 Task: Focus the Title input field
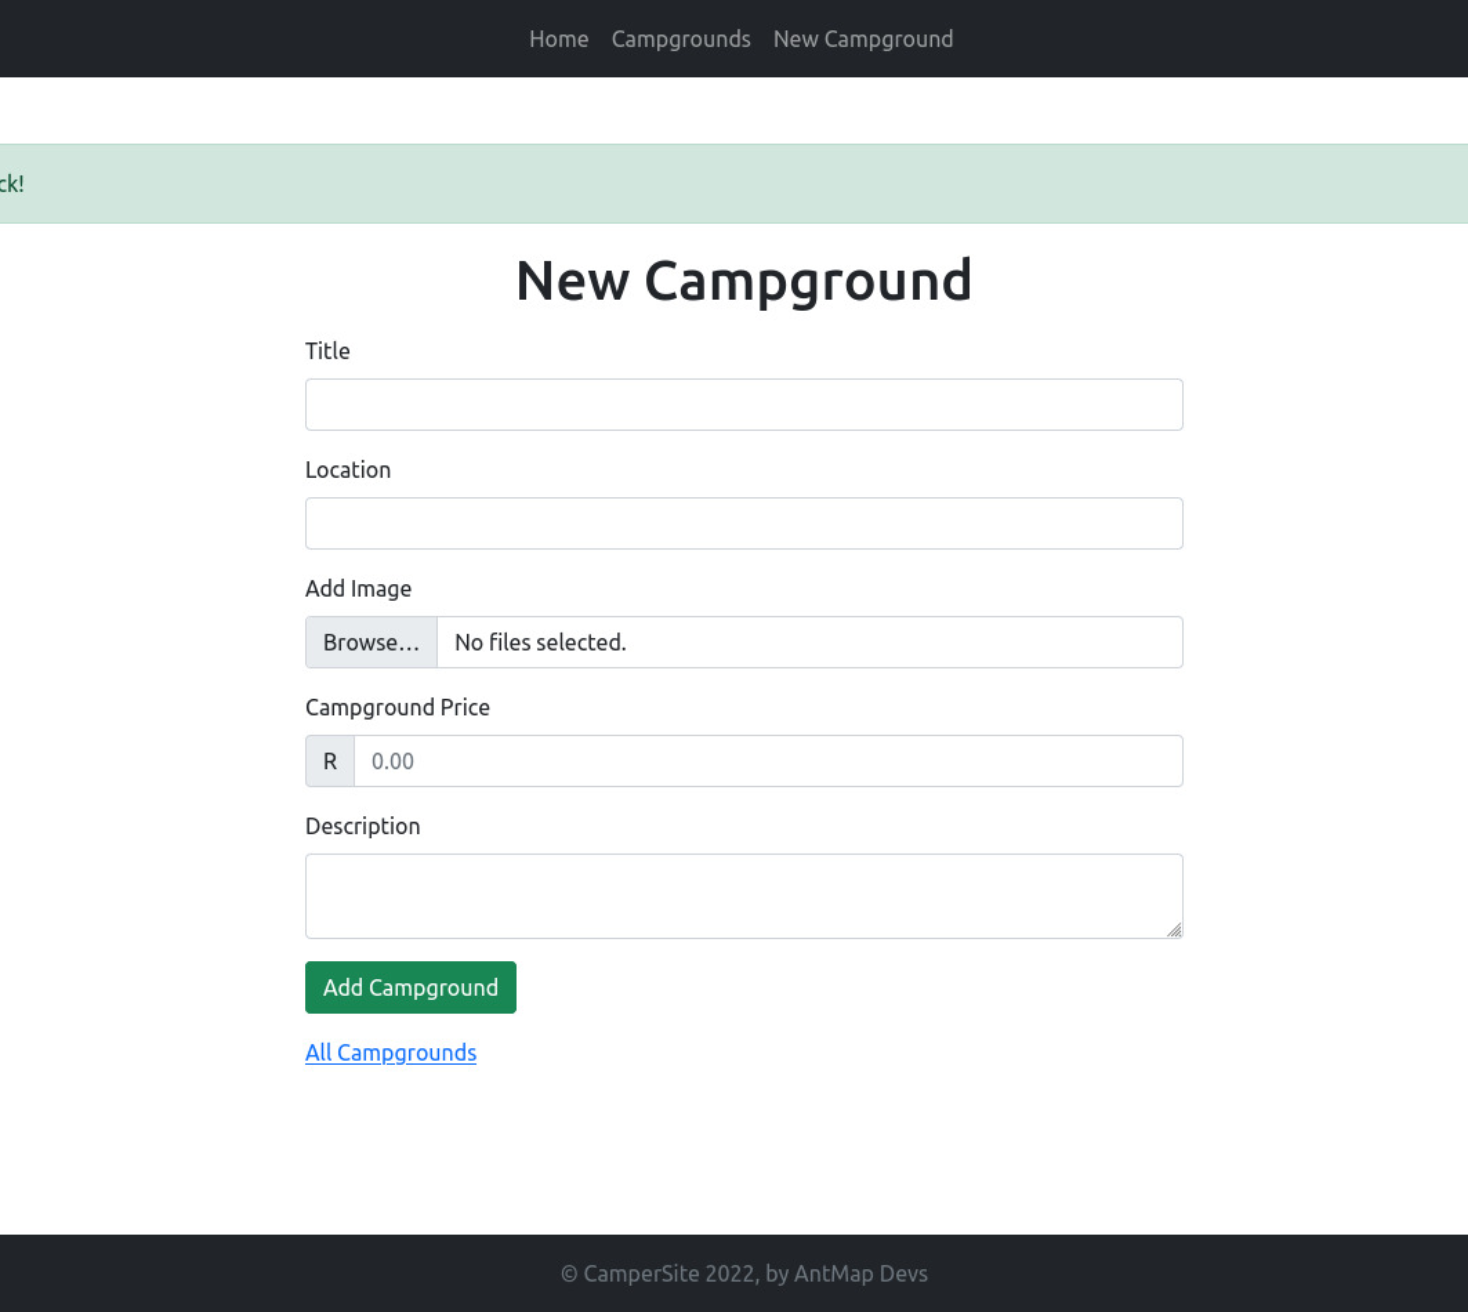coord(744,405)
